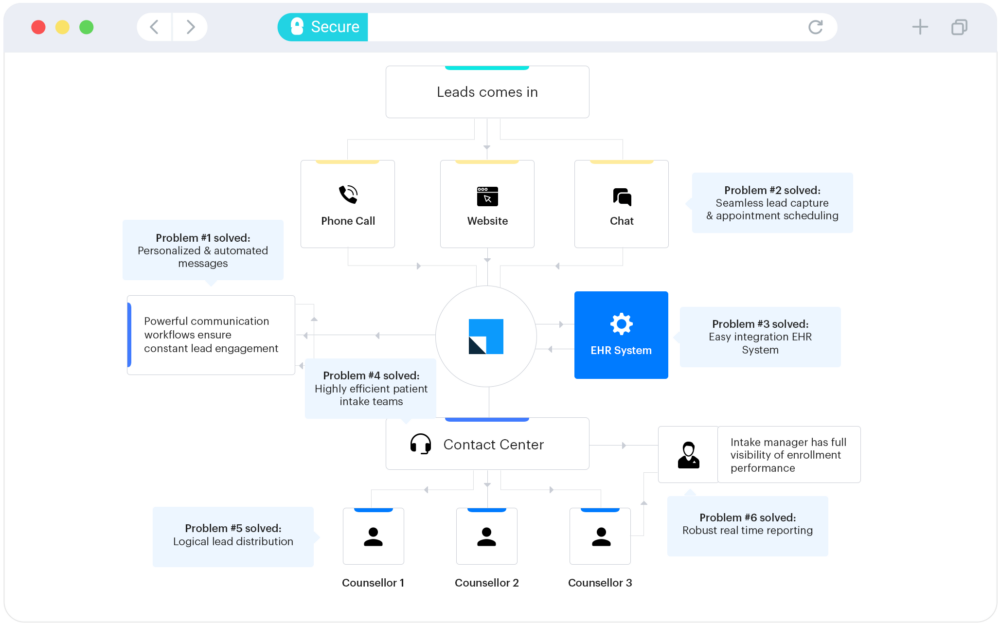Open a new tab with the plus button
This screenshot has width=1000, height=625.
[919, 27]
